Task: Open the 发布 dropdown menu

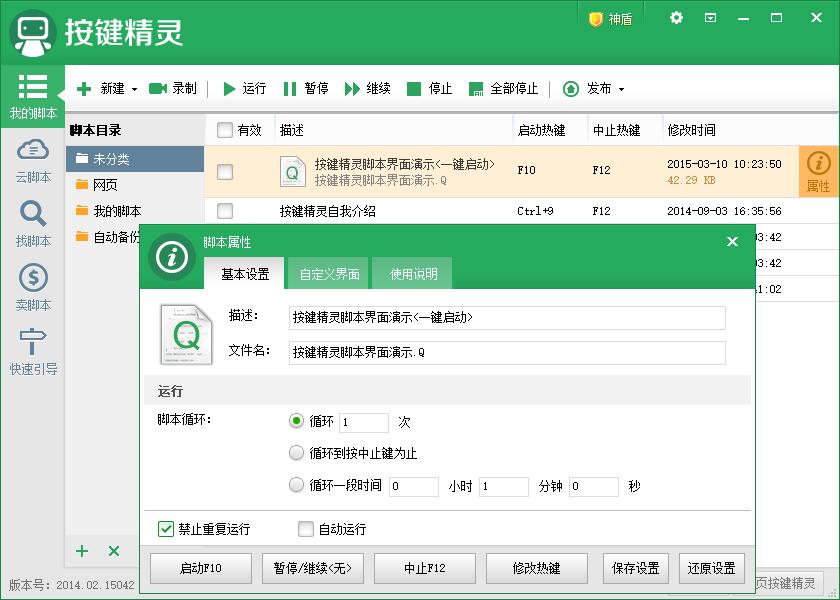Action: coord(621,89)
